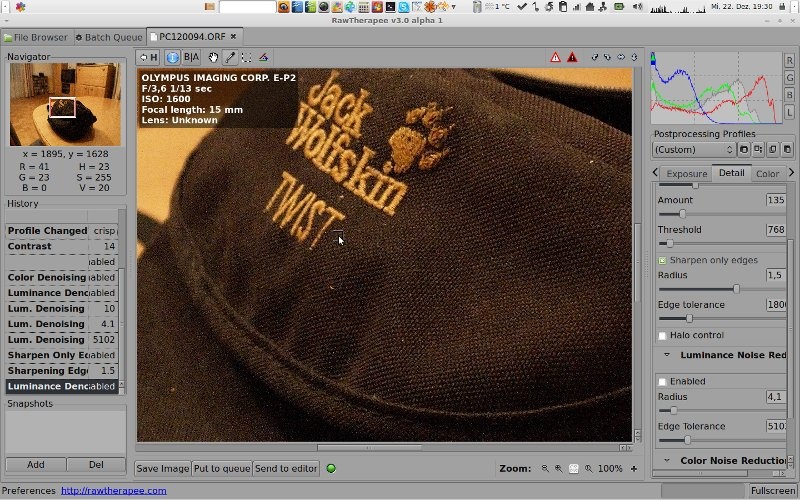Toggle the image info overlay icon

[x=172, y=58]
